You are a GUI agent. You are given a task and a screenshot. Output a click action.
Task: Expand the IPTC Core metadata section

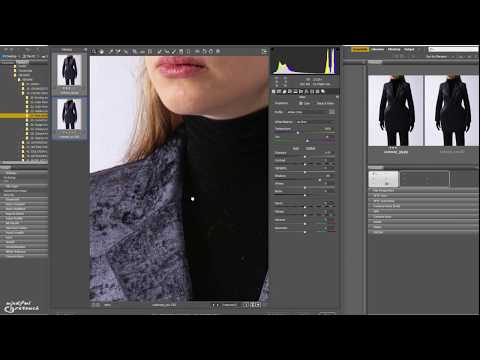[x=423, y=196]
